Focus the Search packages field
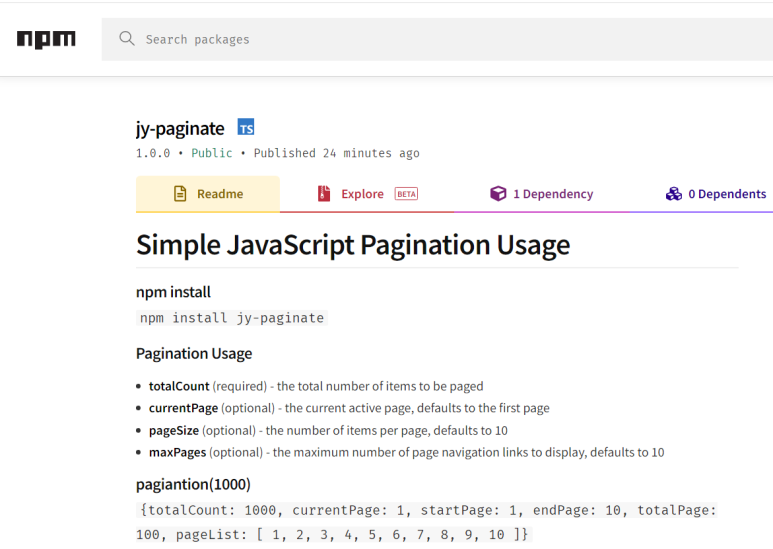 tap(437, 39)
